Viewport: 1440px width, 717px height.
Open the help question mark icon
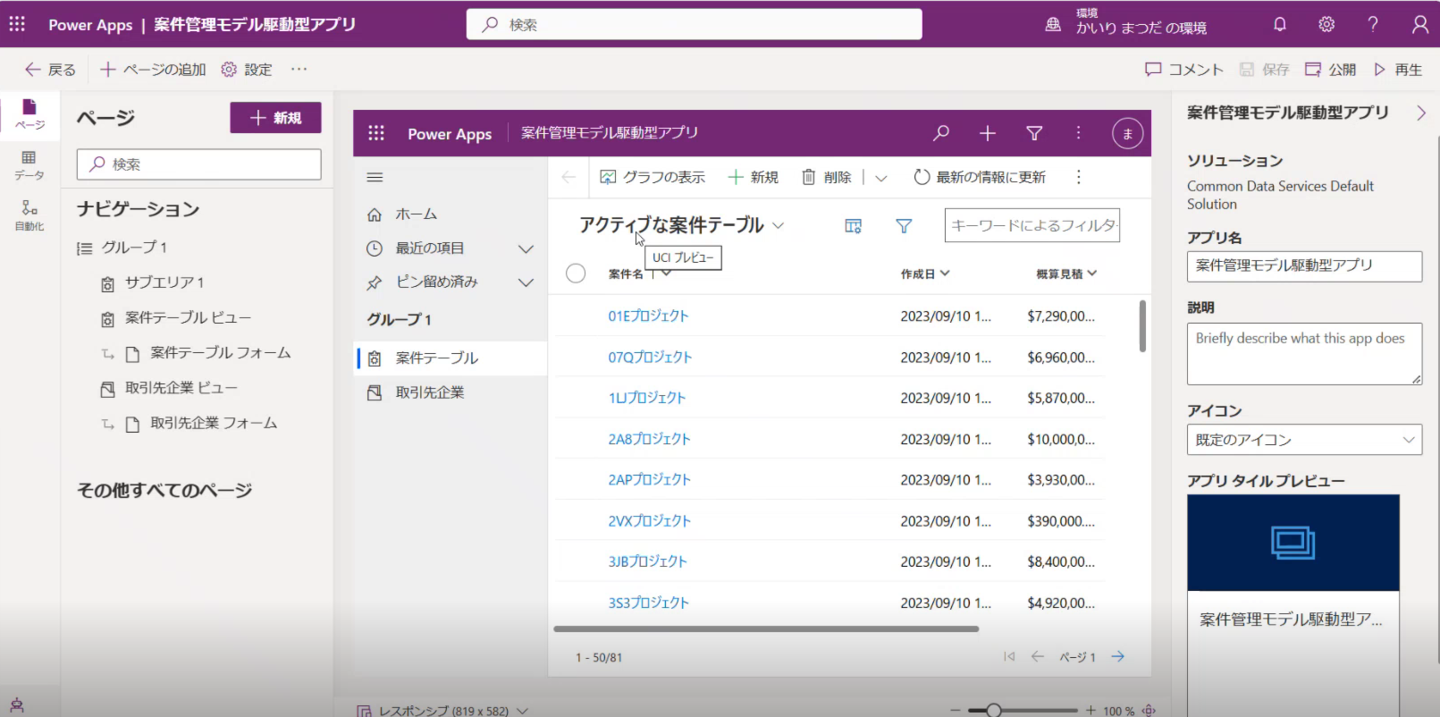[1373, 24]
